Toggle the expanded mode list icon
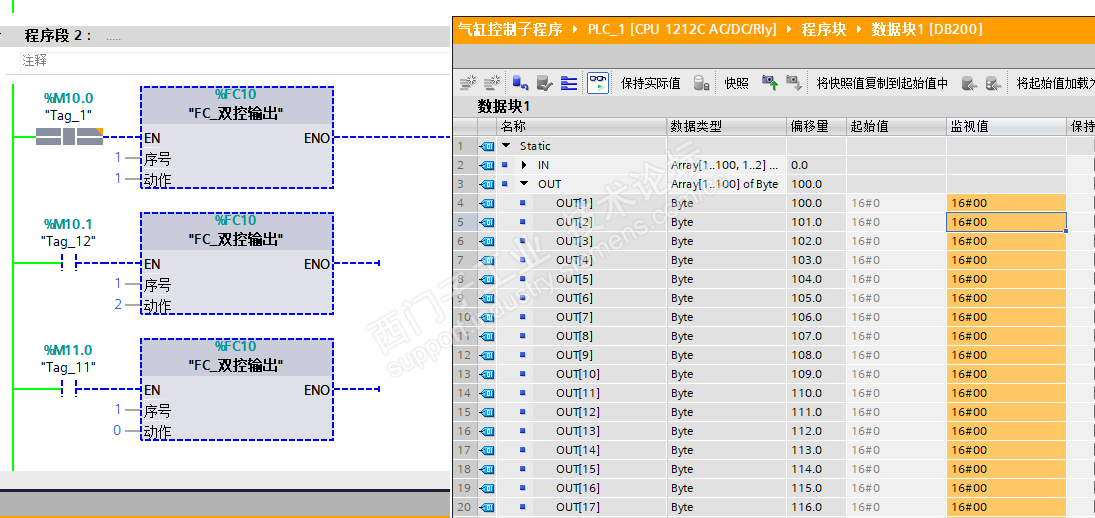 (569, 83)
